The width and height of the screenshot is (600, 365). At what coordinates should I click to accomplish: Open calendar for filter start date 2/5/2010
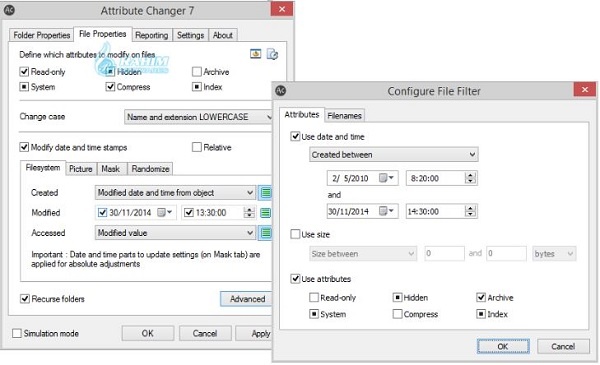[x=386, y=178]
